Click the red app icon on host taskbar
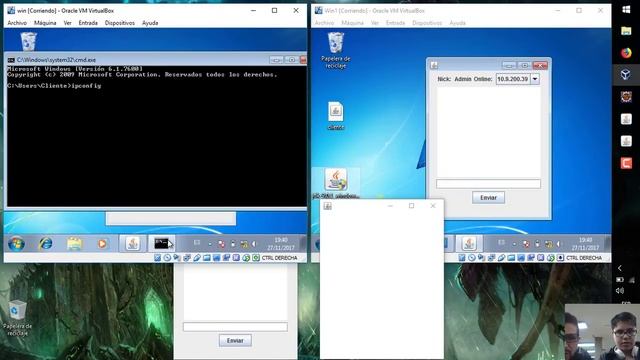Image resolution: width=640 pixels, height=360 pixels. point(626,163)
